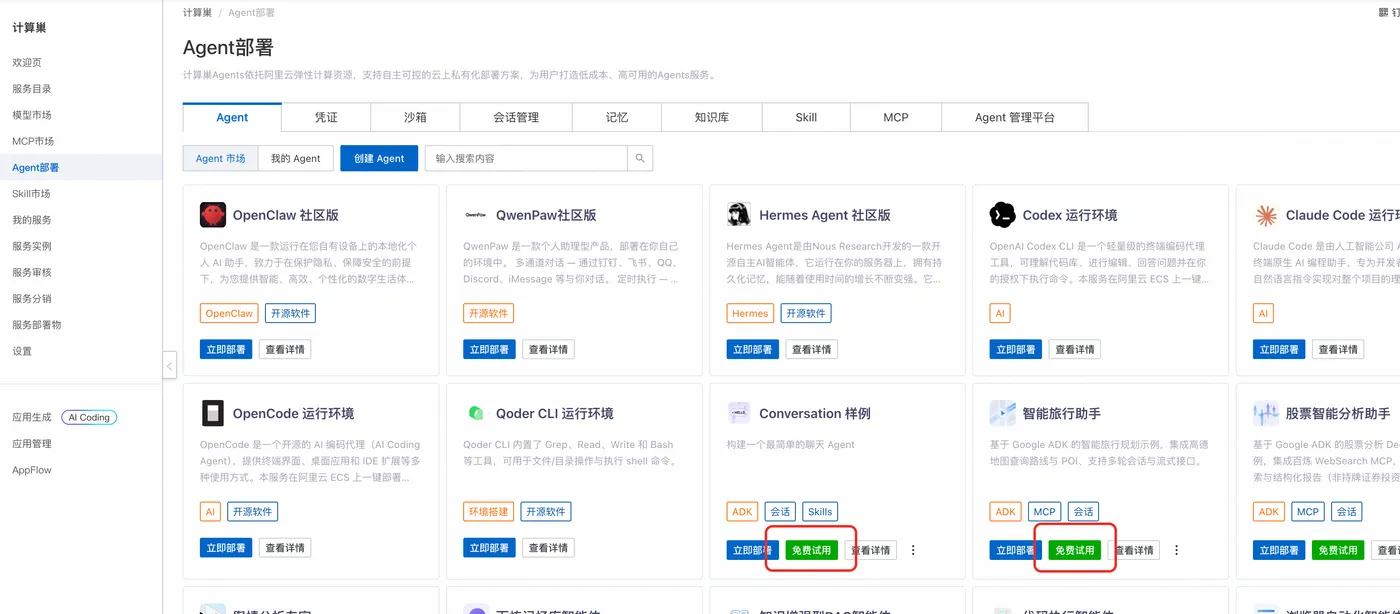
Task: Select the 知识库 tab
Action: click(711, 117)
